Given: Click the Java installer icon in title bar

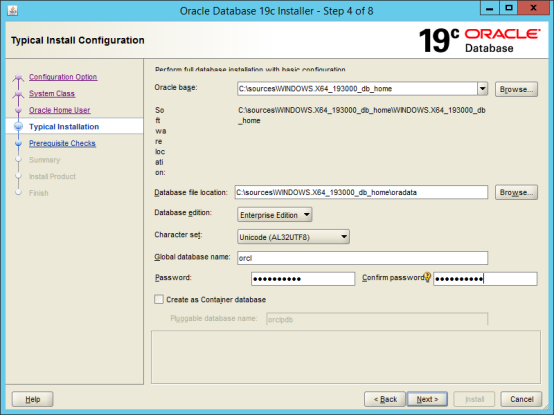Looking at the screenshot, I should 12,11.
